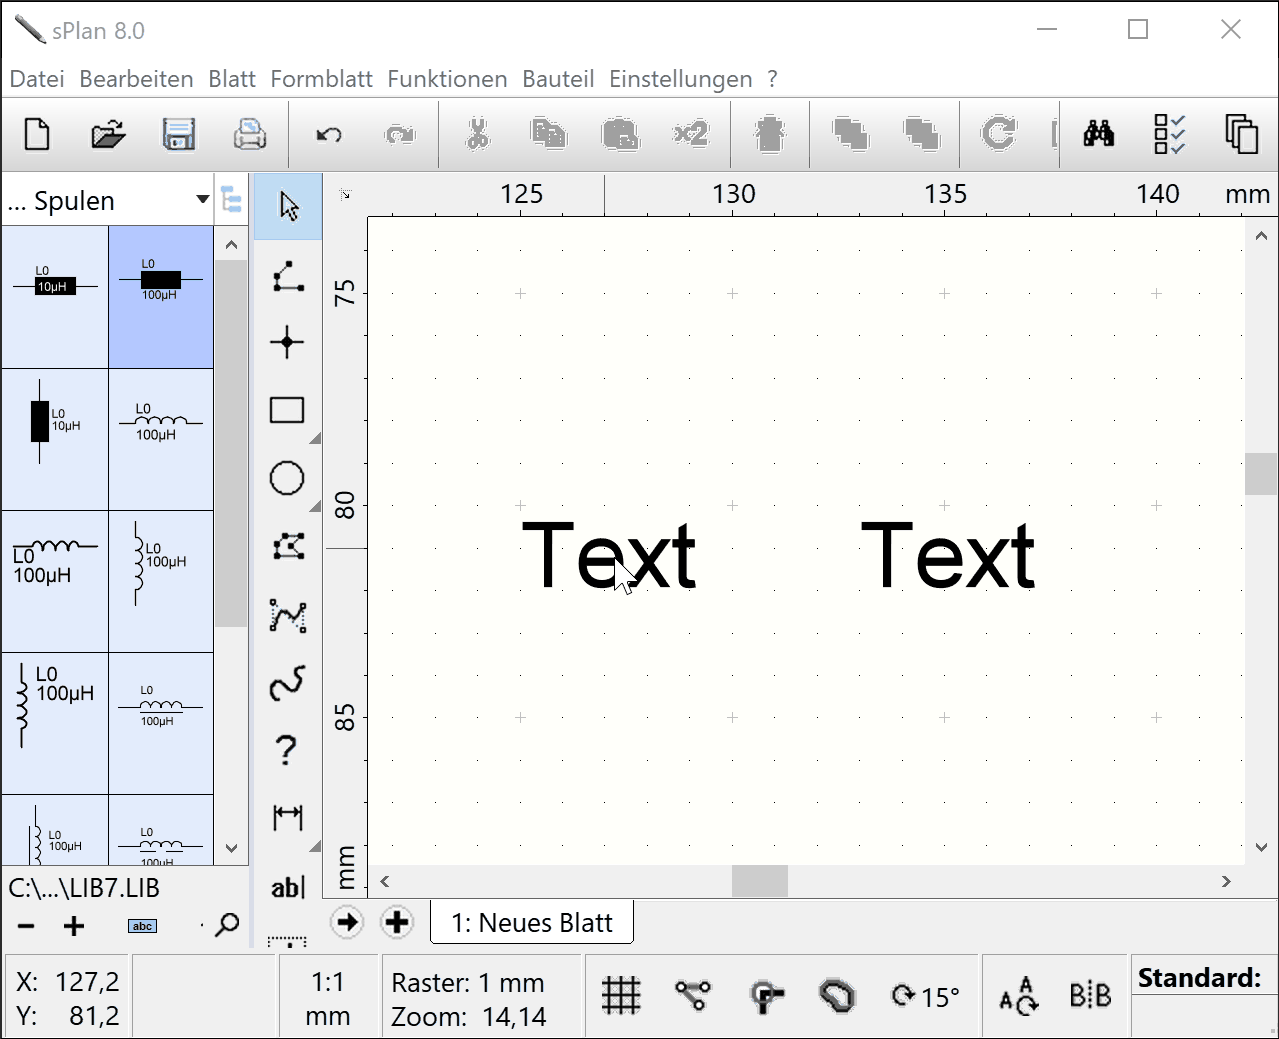Paste from clipboard with the toolbar icon
Screen dimensions: 1279x1039
[620, 134]
